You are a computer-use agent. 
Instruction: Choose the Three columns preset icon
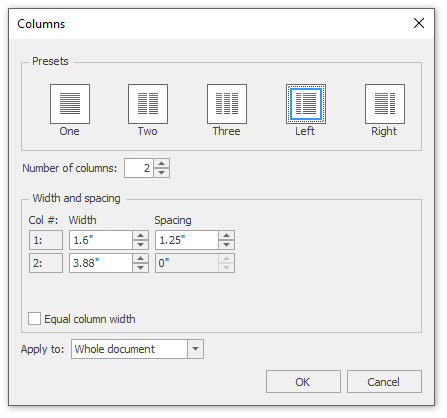[x=227, y=104]
